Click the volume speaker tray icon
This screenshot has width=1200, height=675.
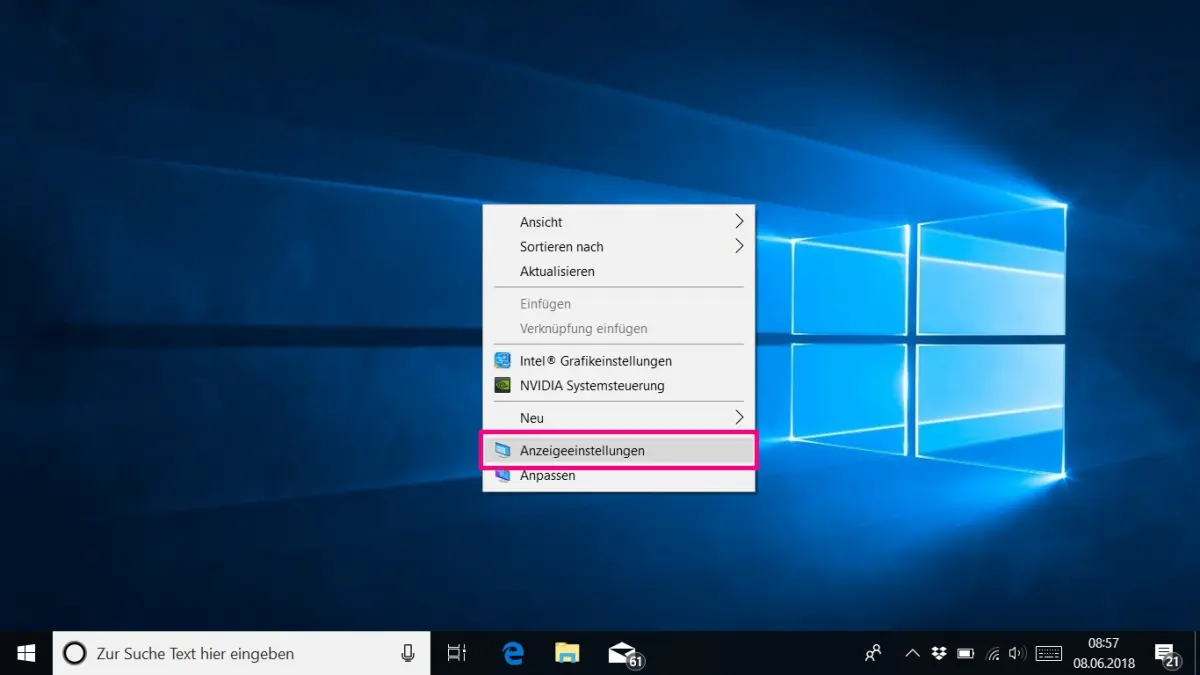point(1017,653)
